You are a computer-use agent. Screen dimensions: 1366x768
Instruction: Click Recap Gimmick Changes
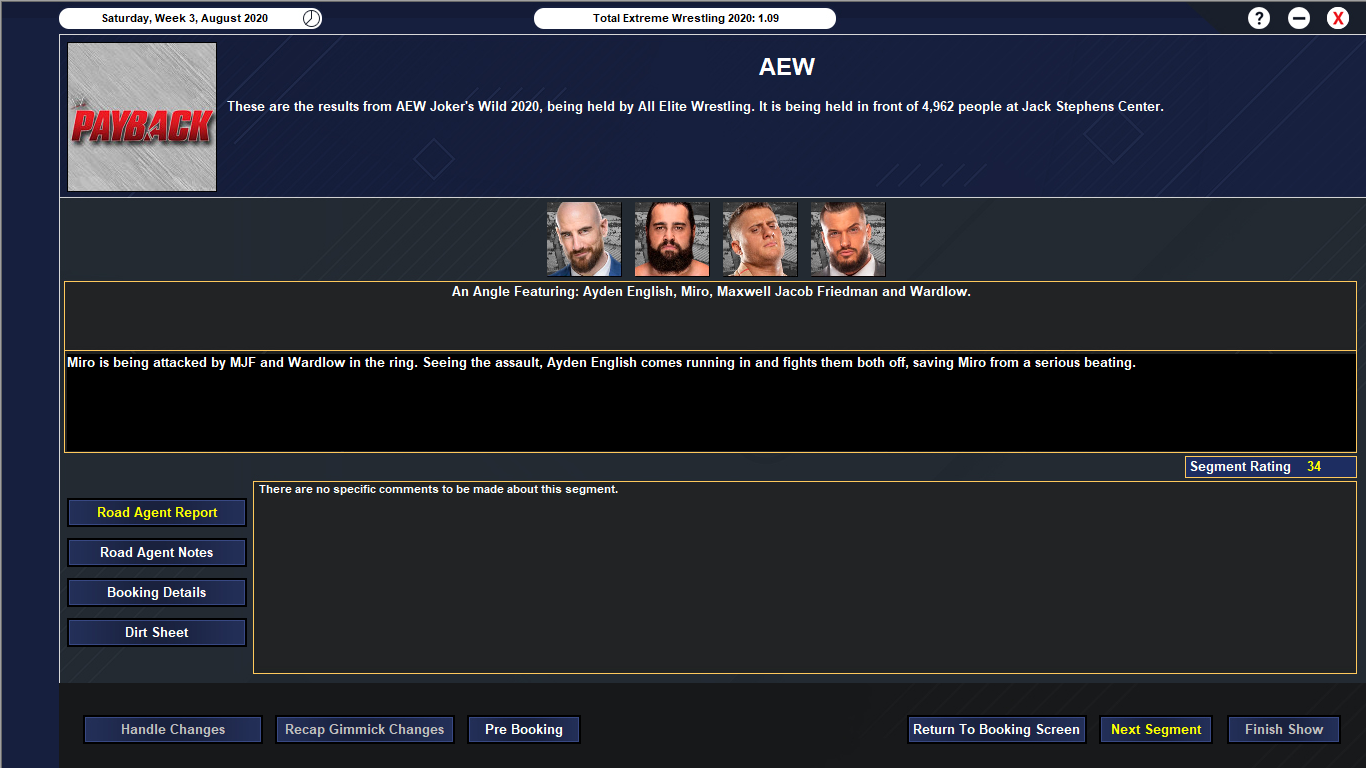coord(365,729)
